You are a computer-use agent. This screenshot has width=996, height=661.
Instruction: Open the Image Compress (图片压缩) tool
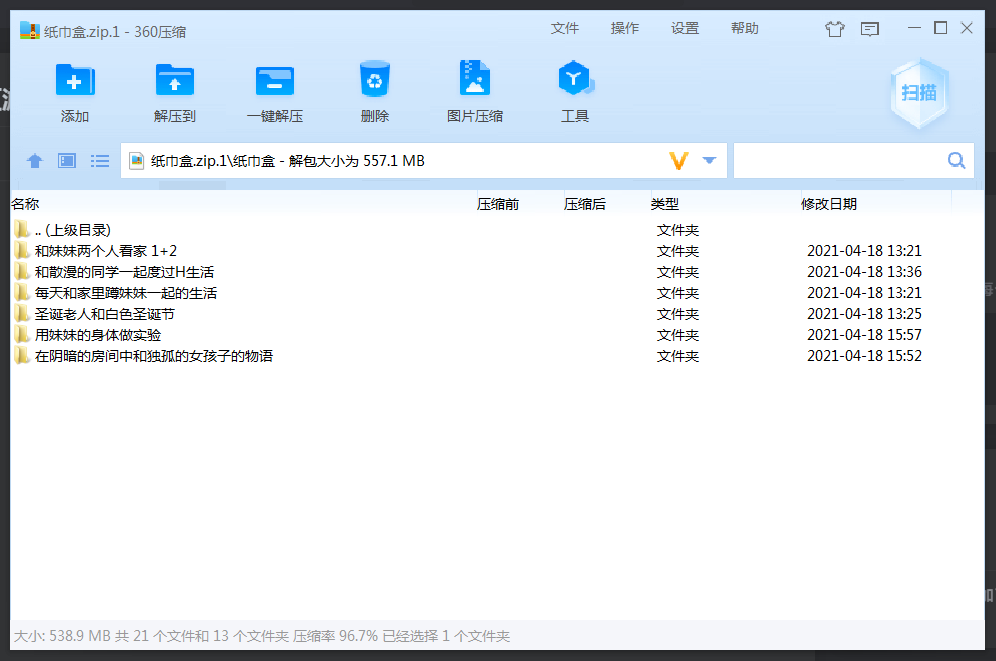(x=474, y=78)
